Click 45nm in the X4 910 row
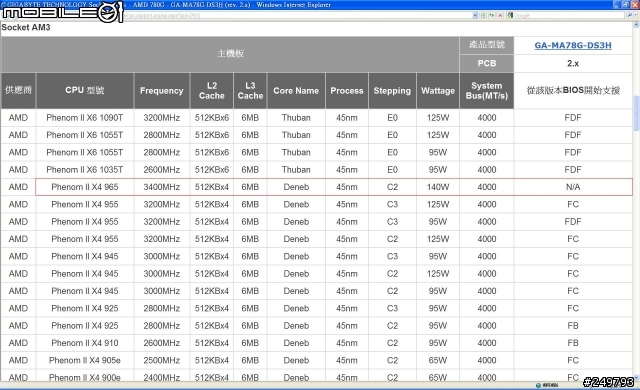Viewport: 640px width, 390px height. (347, 343)
